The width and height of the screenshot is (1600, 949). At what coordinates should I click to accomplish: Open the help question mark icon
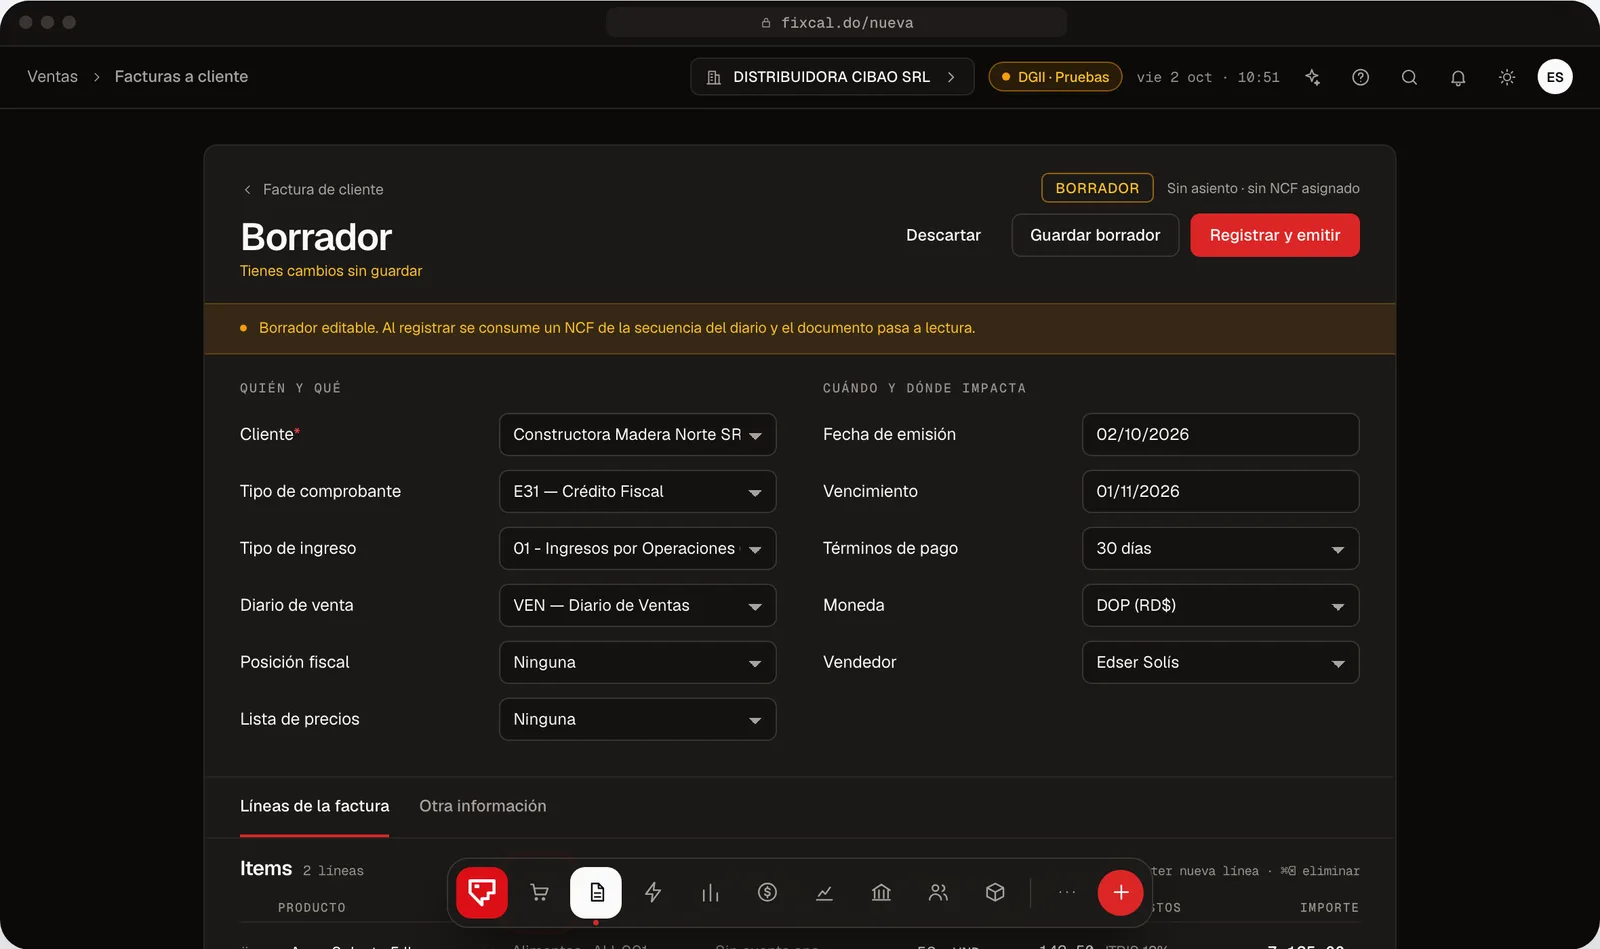tap(1360, 77)
